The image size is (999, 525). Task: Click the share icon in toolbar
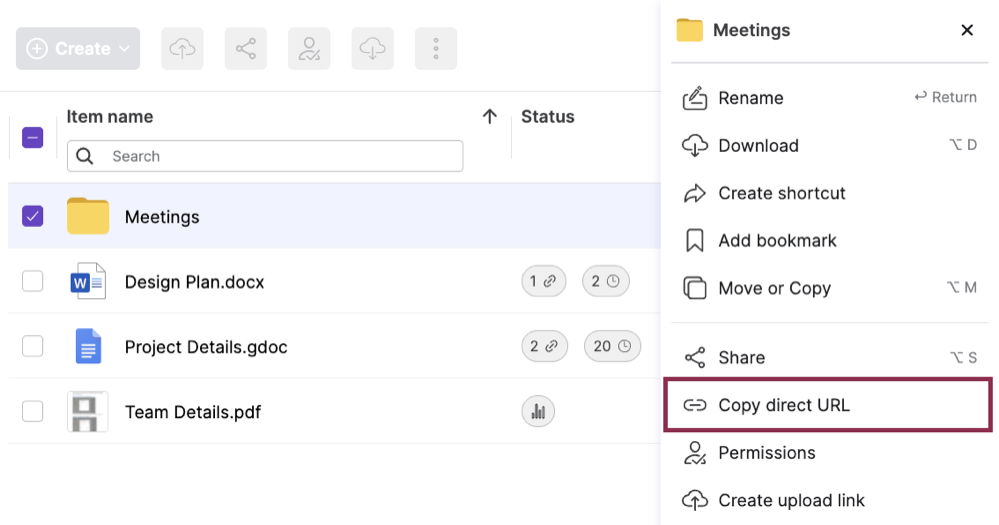tap(245, 49)
